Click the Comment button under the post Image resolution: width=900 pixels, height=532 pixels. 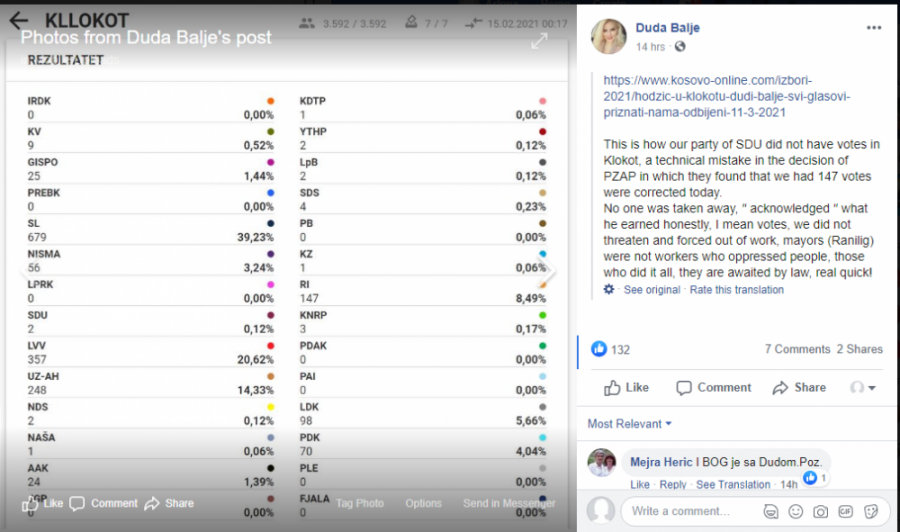(x=713, y=388)
